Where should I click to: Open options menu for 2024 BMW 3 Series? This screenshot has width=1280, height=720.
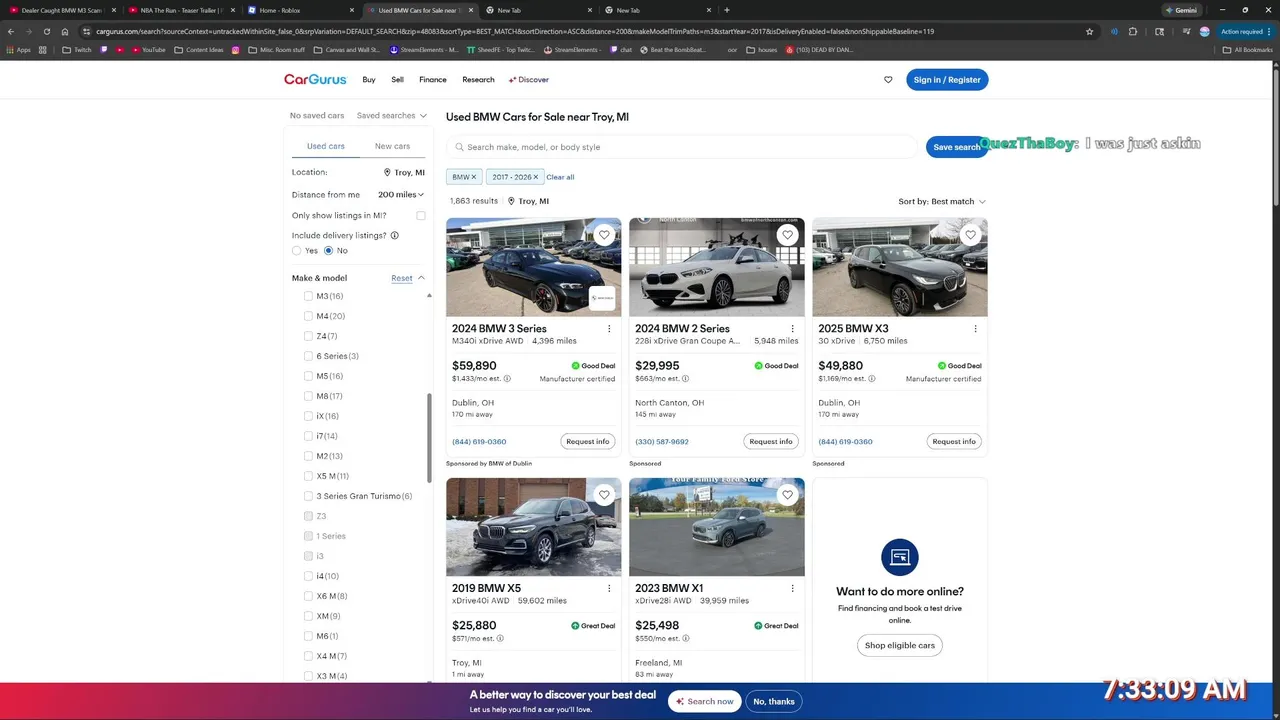tap(609, 328)
